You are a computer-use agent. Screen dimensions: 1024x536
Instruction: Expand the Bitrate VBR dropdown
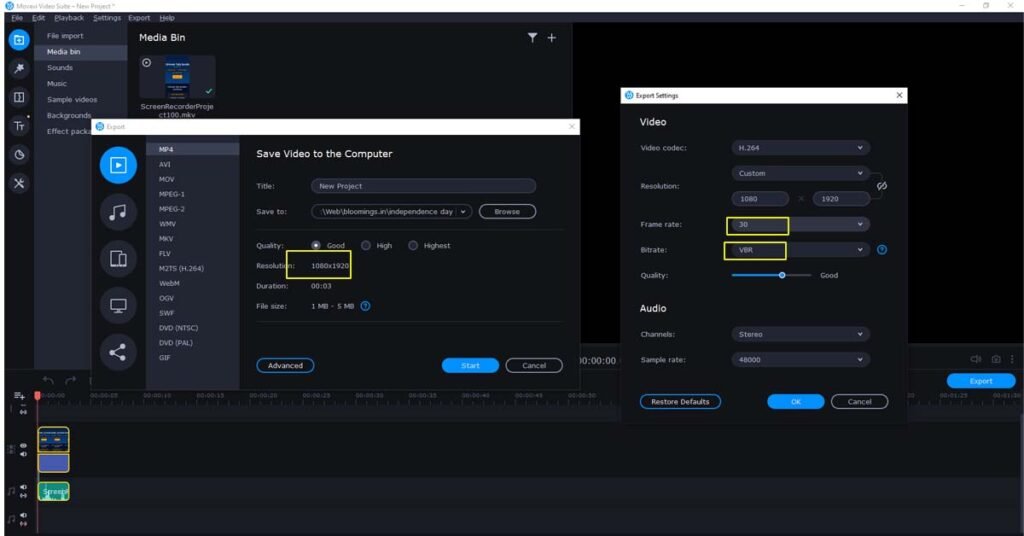pyautogui.click(x=801, y=249)
